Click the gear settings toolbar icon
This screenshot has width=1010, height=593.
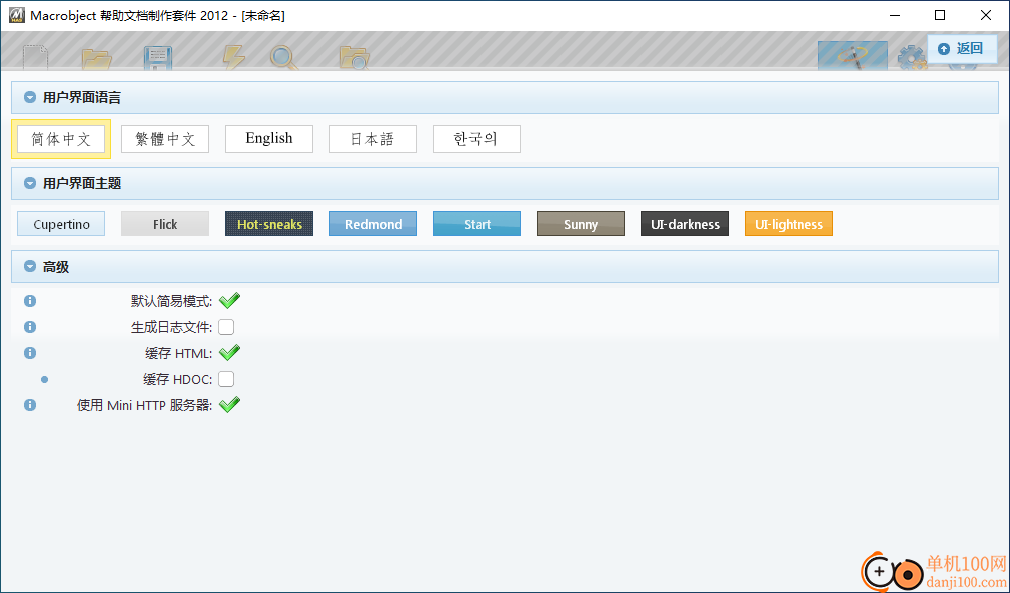(912, 57)
